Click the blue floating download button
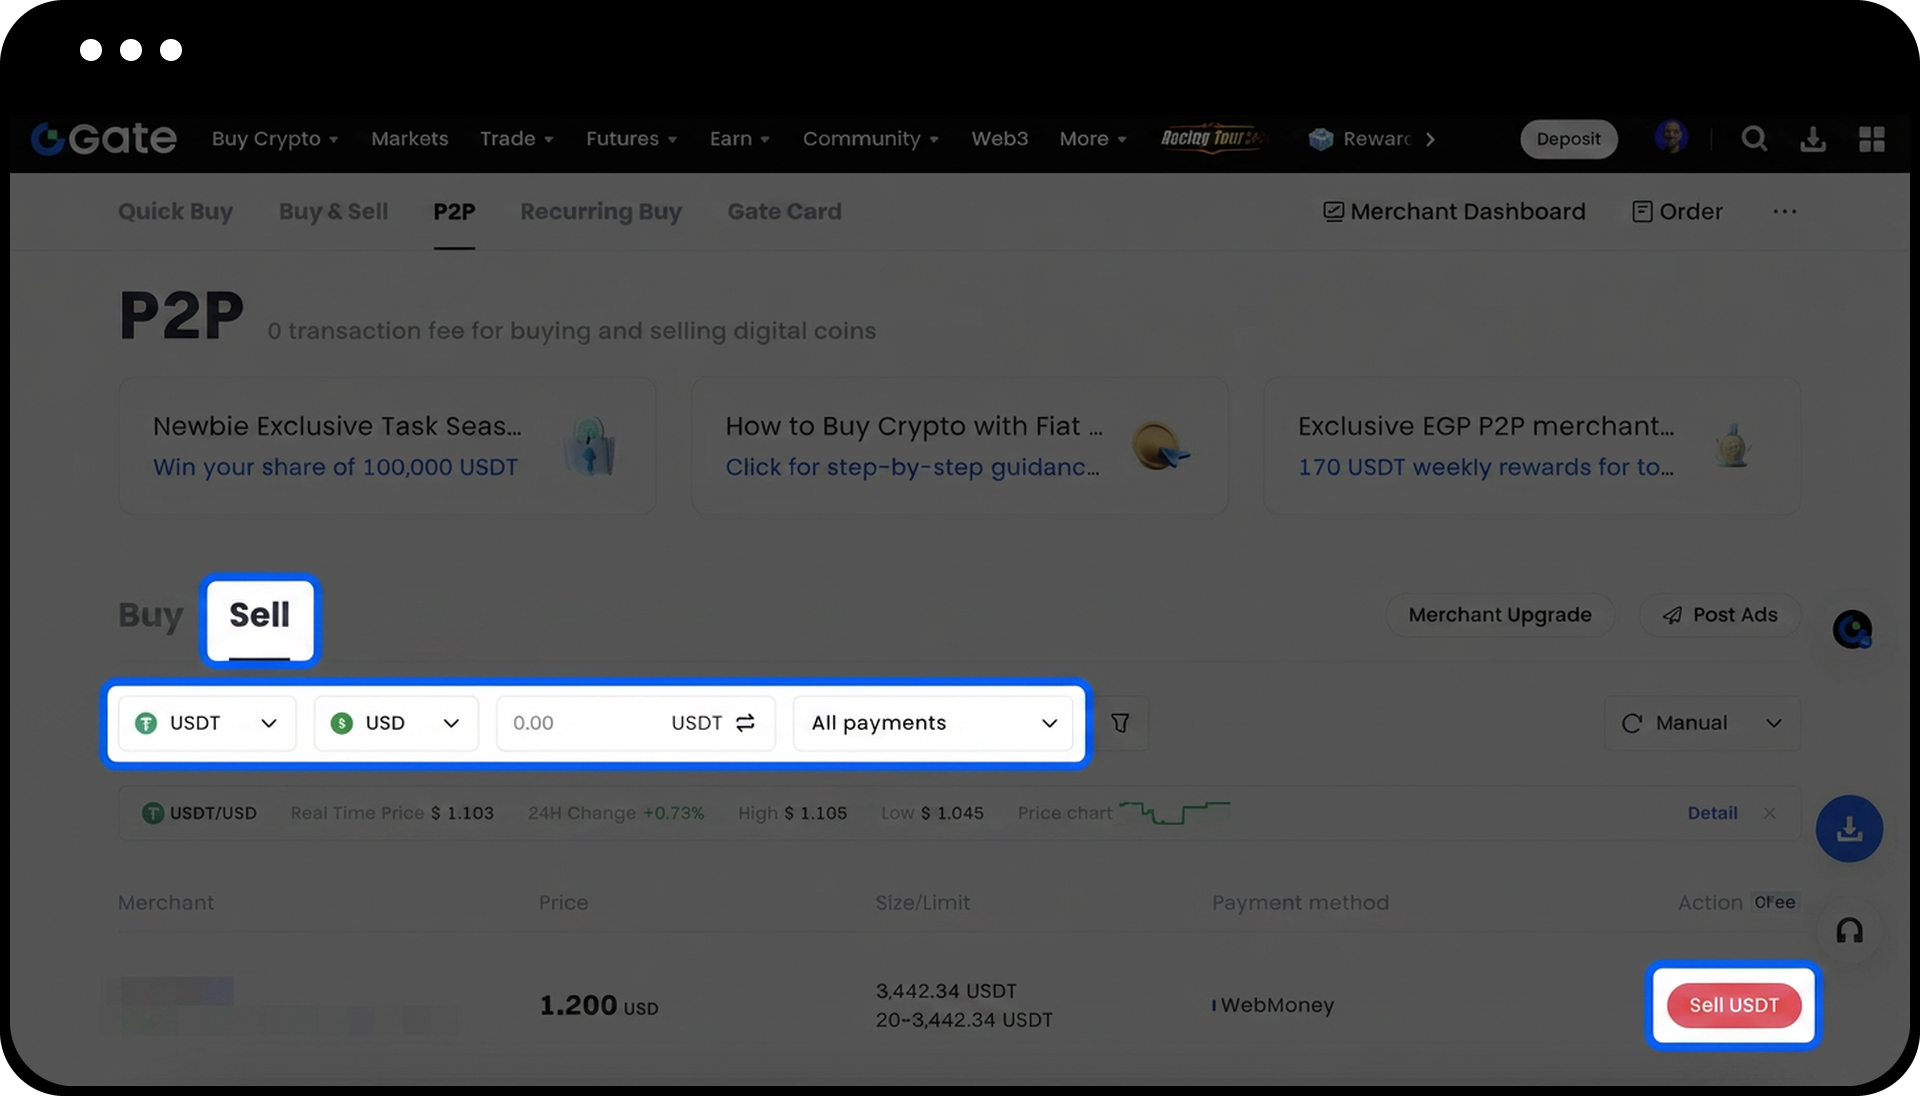This screenshot has height=1096, width=1920. pos(1849,829)
